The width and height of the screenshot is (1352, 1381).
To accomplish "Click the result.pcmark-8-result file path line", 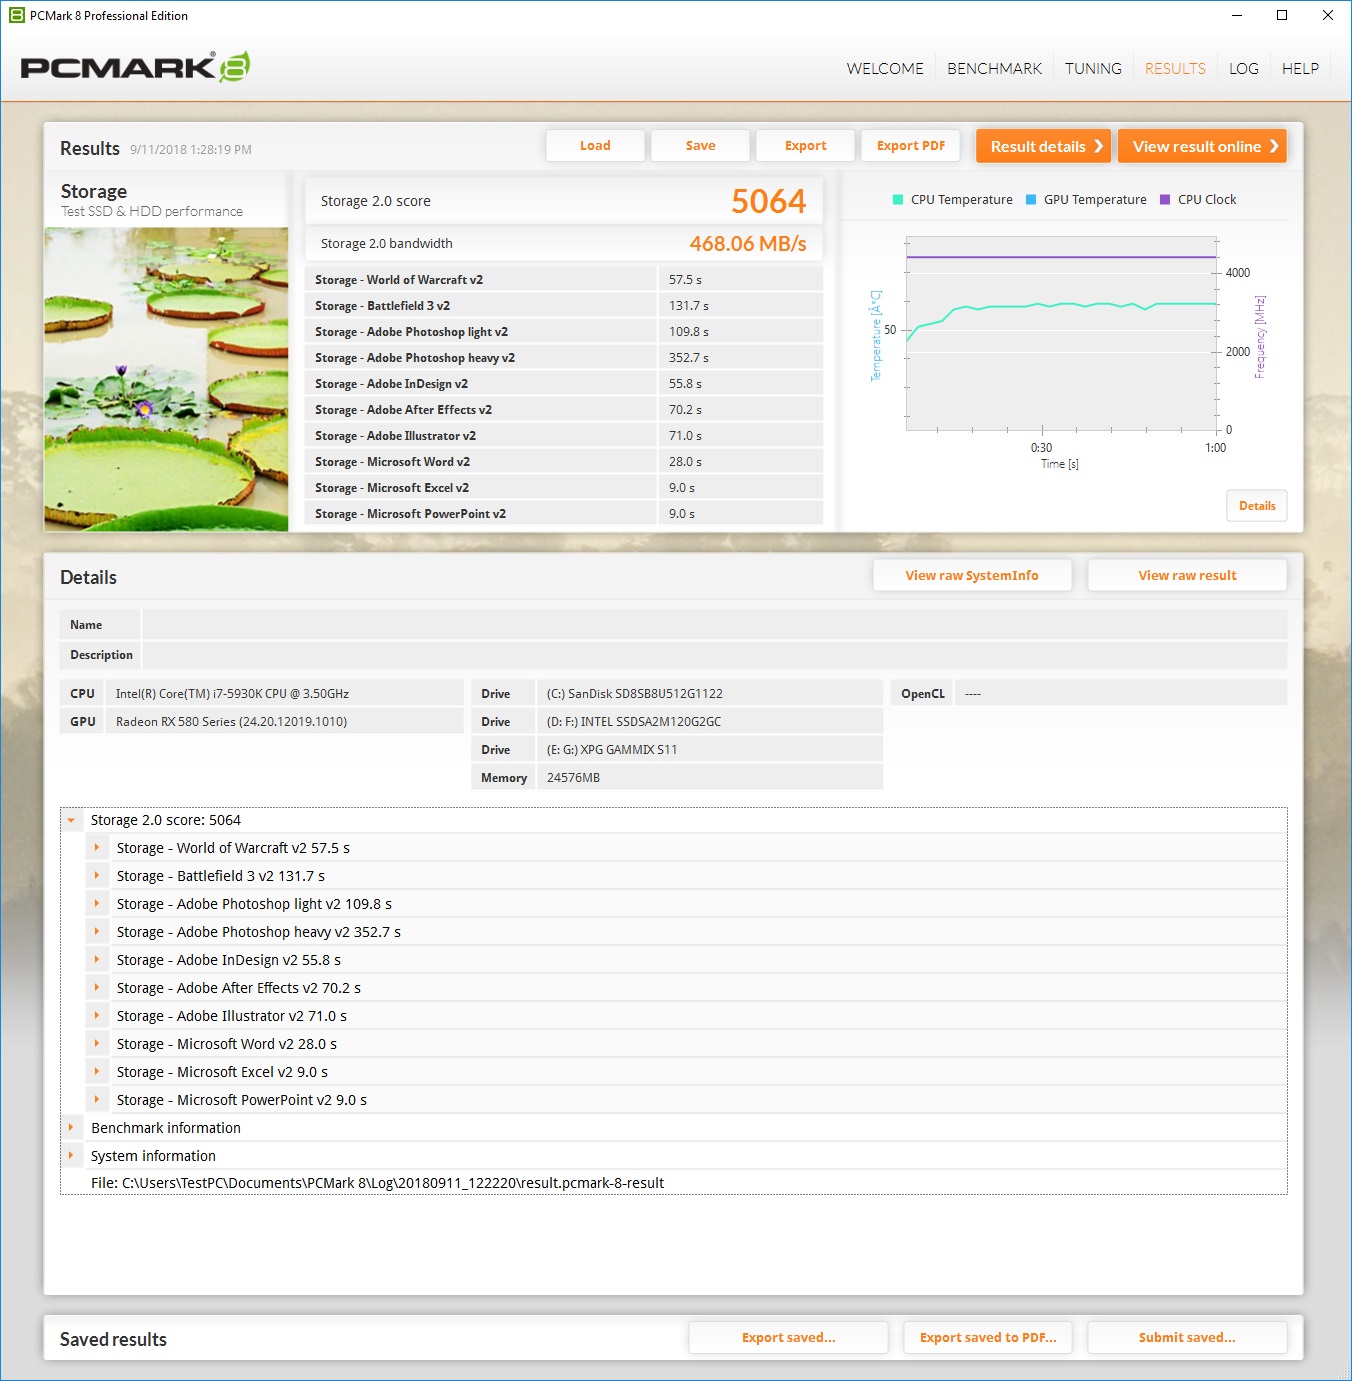I will tap(377, 1183).
